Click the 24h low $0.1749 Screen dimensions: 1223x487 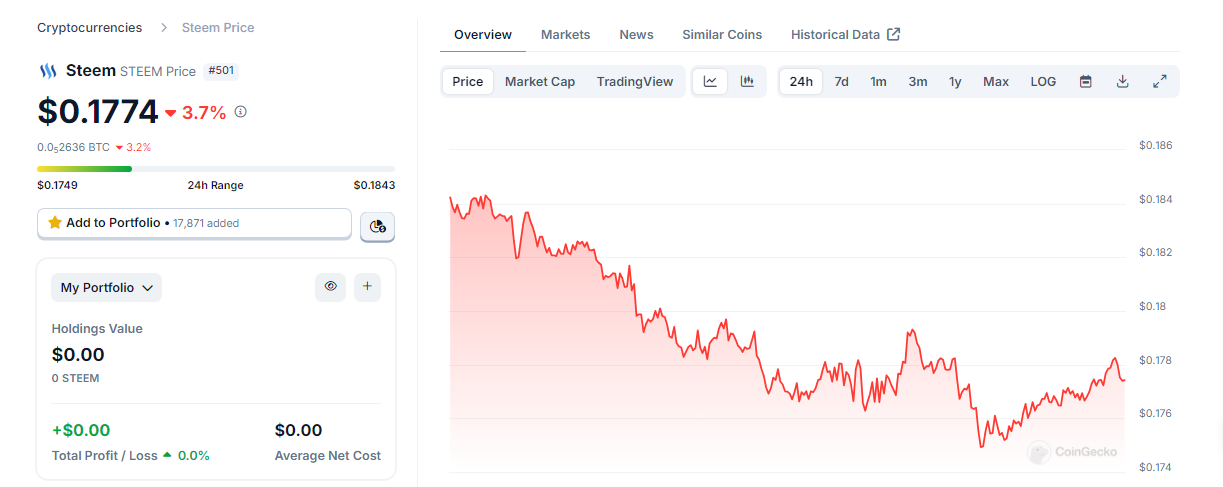[57, 185]
